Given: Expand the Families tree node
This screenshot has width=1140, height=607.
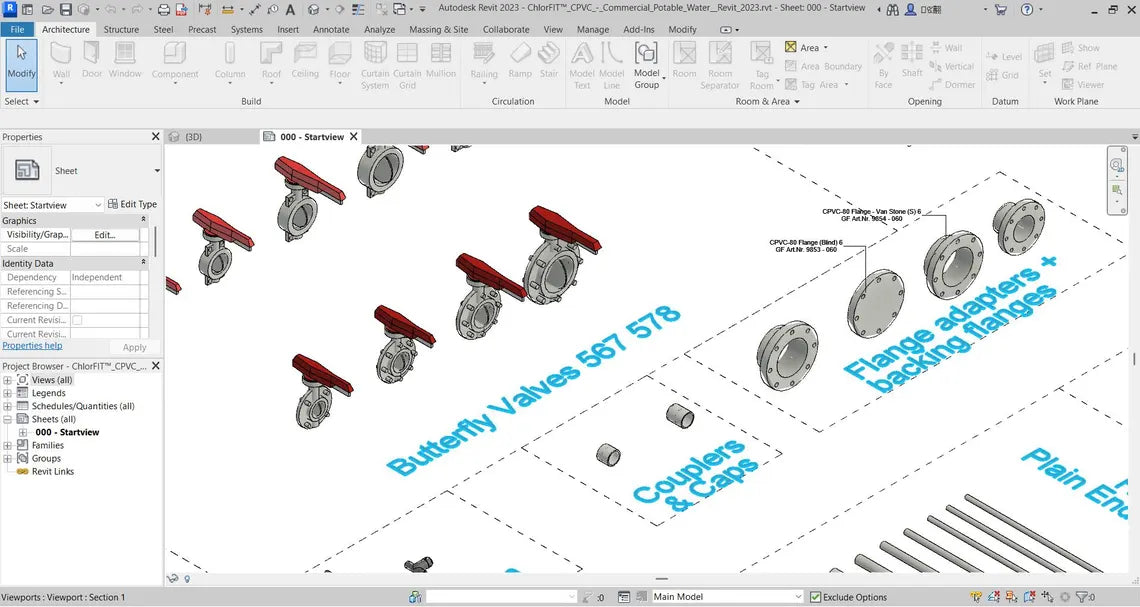Looking at the screenshot, I should coord(7,446).
